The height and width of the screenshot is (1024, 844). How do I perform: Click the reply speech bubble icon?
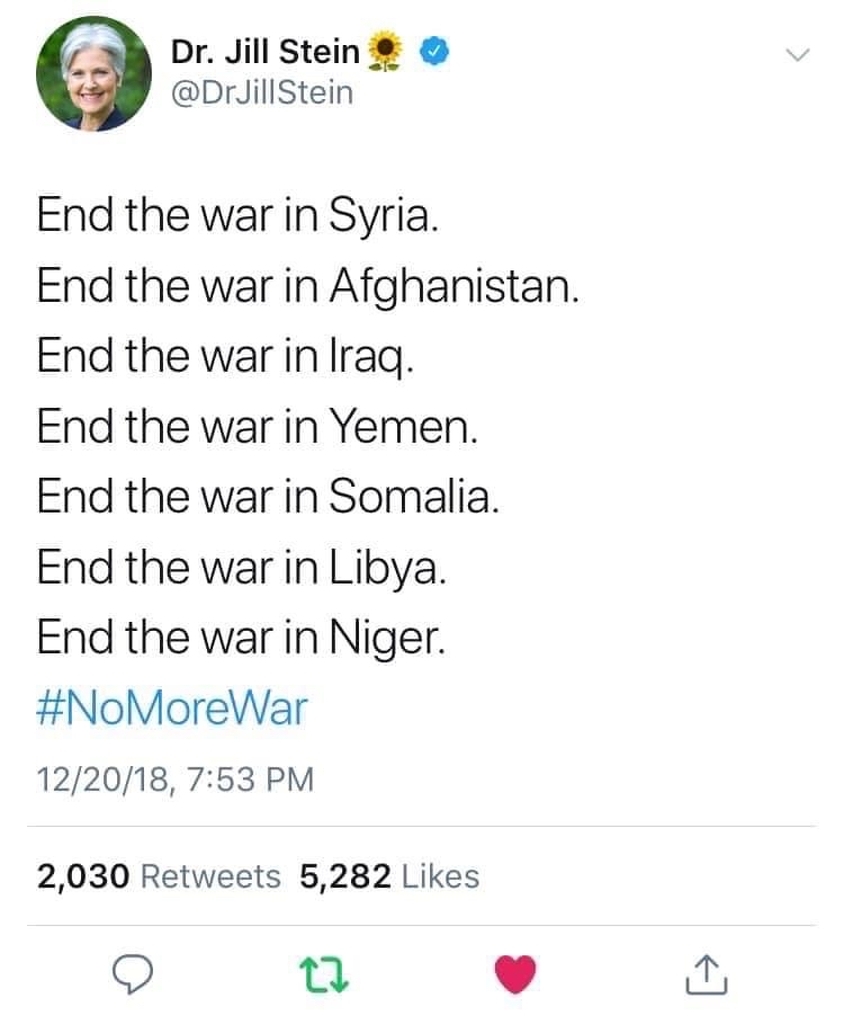tap(133, 973)
